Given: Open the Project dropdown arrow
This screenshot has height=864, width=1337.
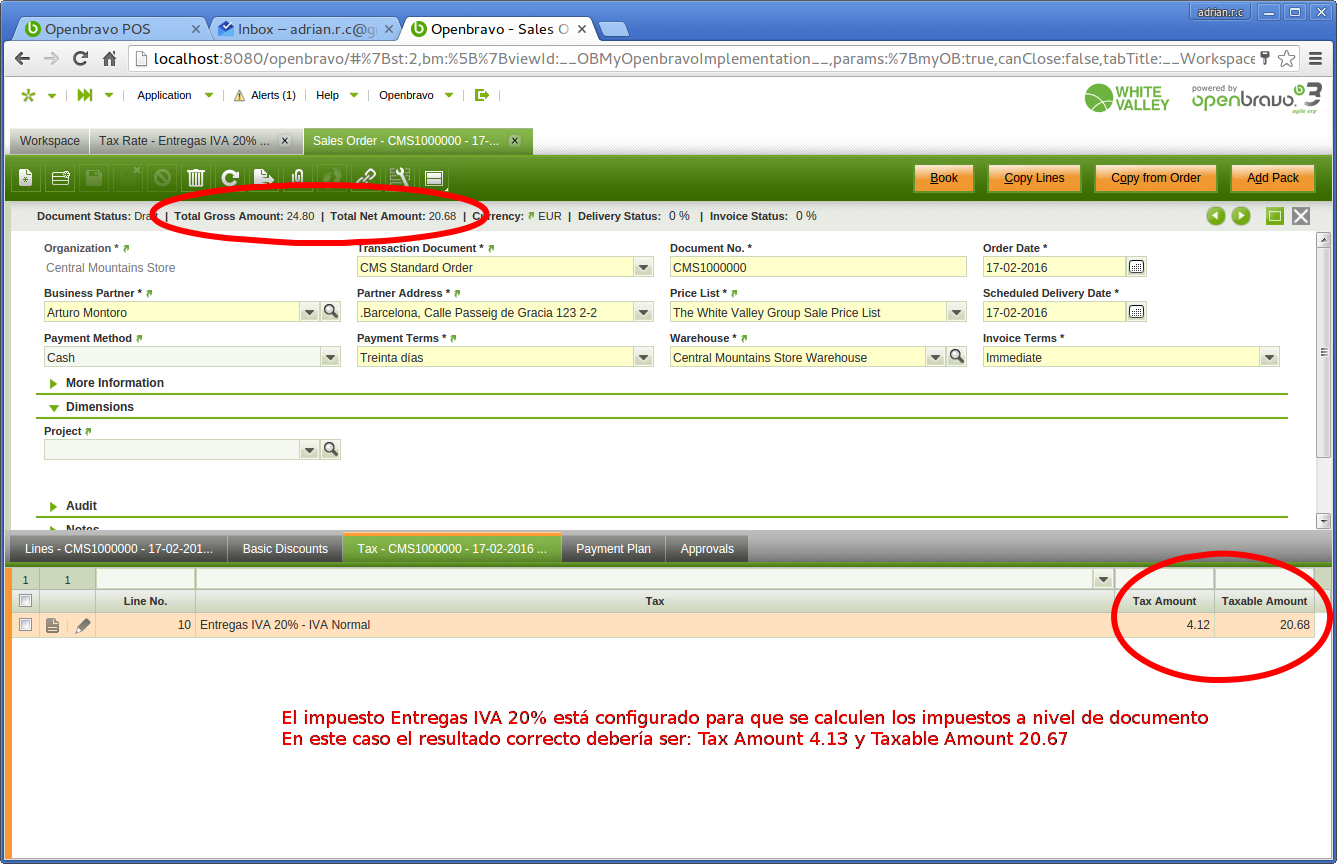Looking at the screenshot, I should [x=310, y=450].
